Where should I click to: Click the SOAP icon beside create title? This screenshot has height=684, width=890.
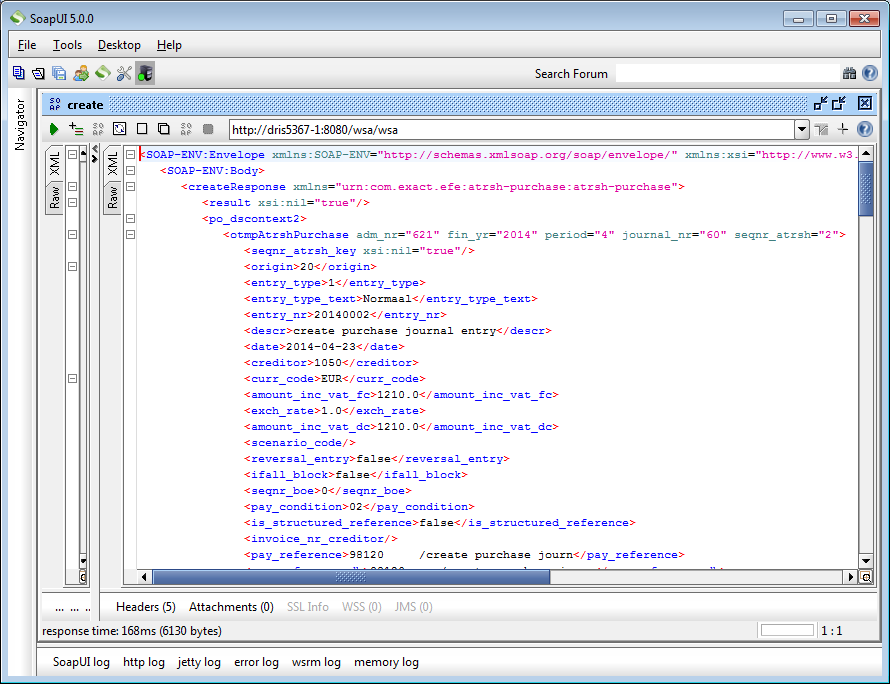click(55, 104)
